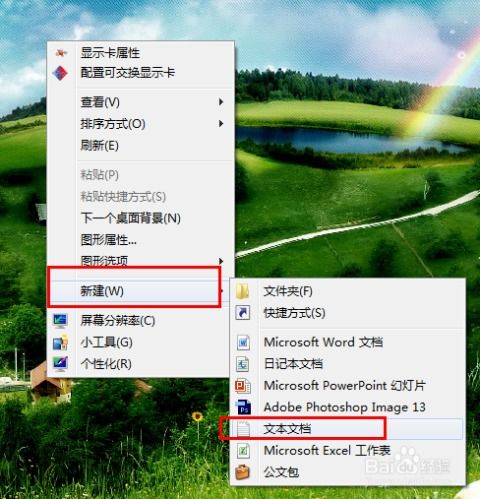Click the gadgets icon beside 小工具(G)
The image size is (480, 499).
[60, 342]
